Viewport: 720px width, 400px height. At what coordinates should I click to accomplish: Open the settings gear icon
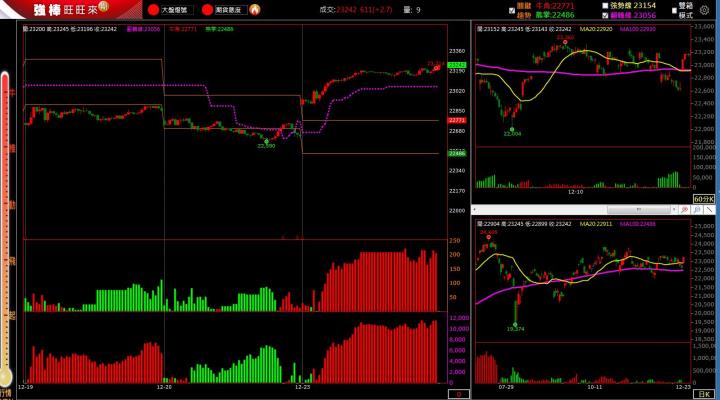point(704,9)
